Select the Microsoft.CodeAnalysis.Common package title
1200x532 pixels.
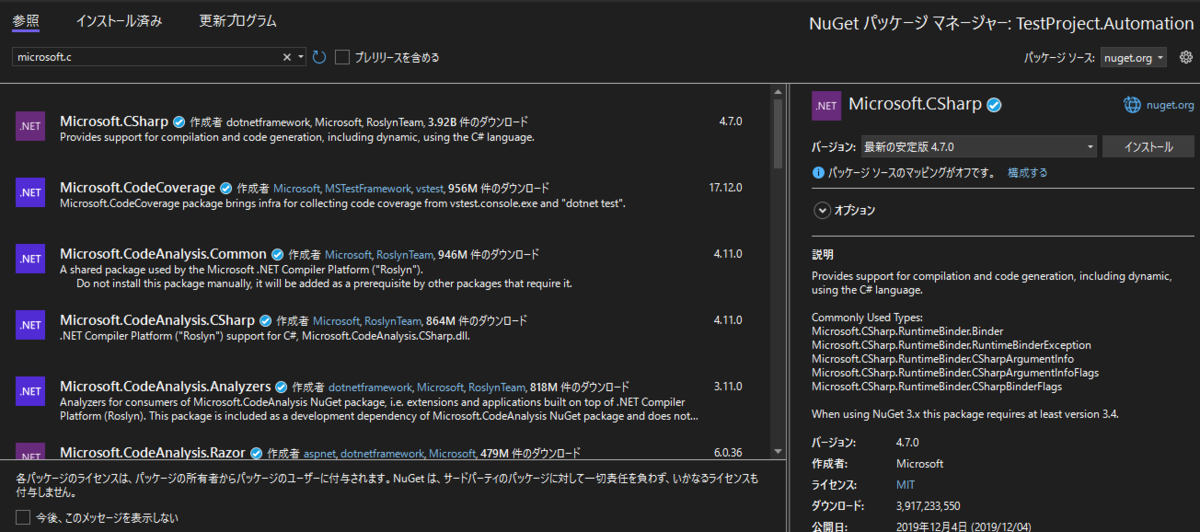(163, 254)
